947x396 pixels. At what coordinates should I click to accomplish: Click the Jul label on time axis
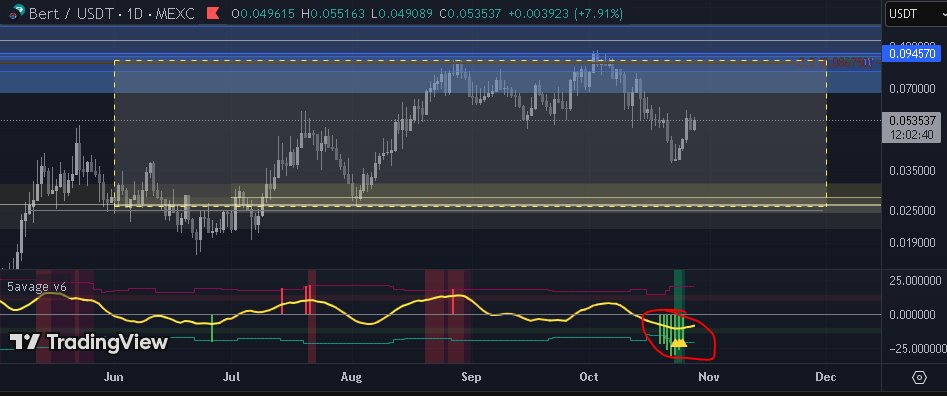(231, 377)
